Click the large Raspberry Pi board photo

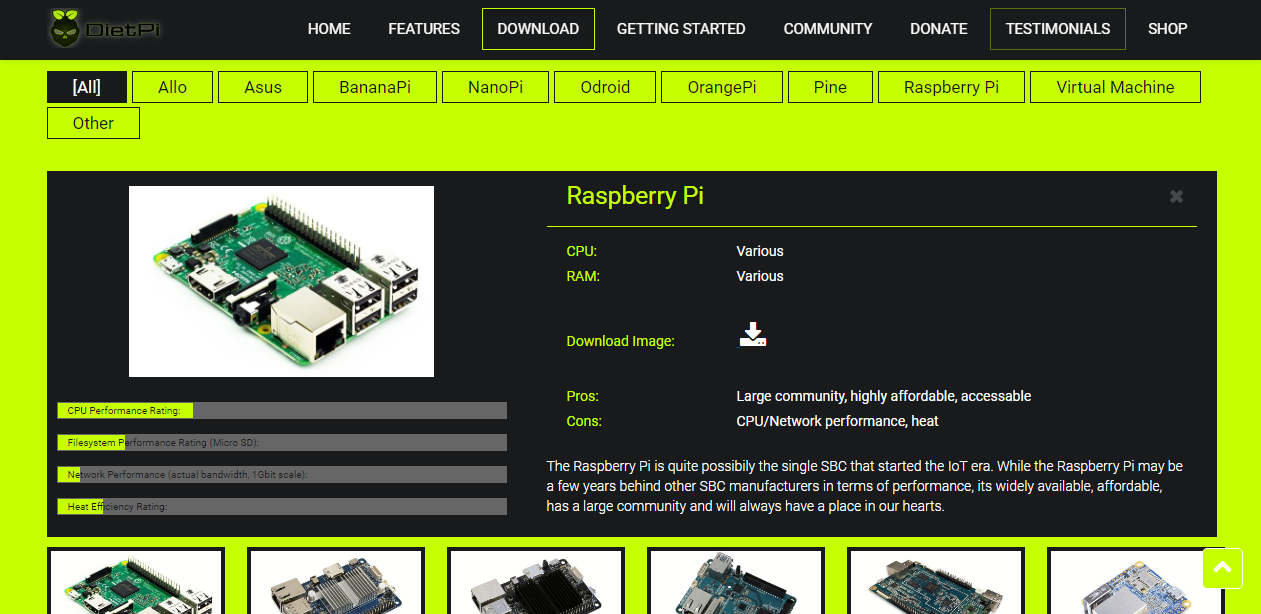[x=281, y=281]
